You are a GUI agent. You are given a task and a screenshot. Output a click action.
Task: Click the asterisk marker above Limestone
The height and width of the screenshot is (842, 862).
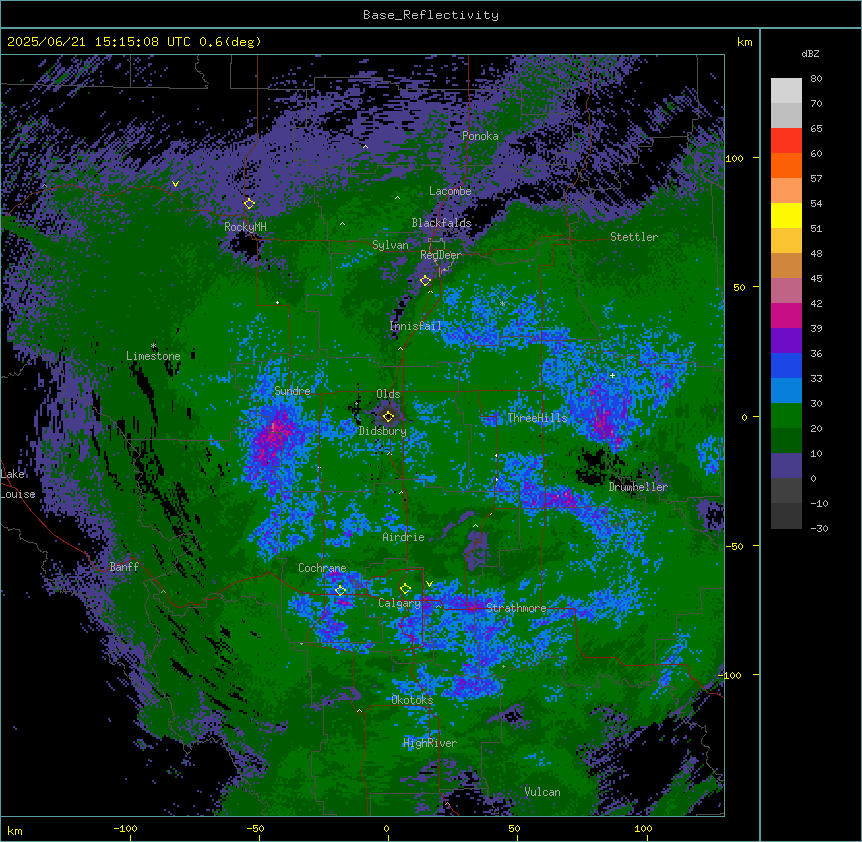pos(153,346)
